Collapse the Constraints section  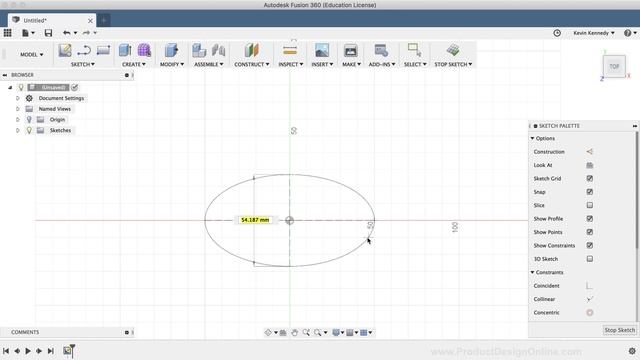pyautogui.click(x=532, y=272)
